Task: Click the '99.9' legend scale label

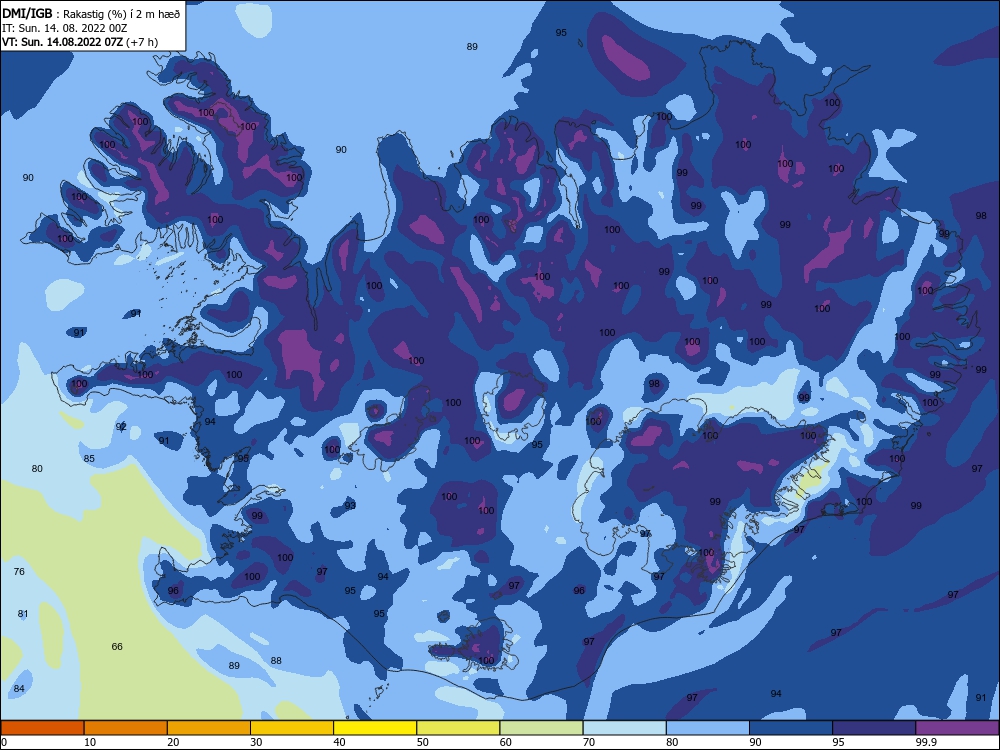Action: [x=927, y=742]
